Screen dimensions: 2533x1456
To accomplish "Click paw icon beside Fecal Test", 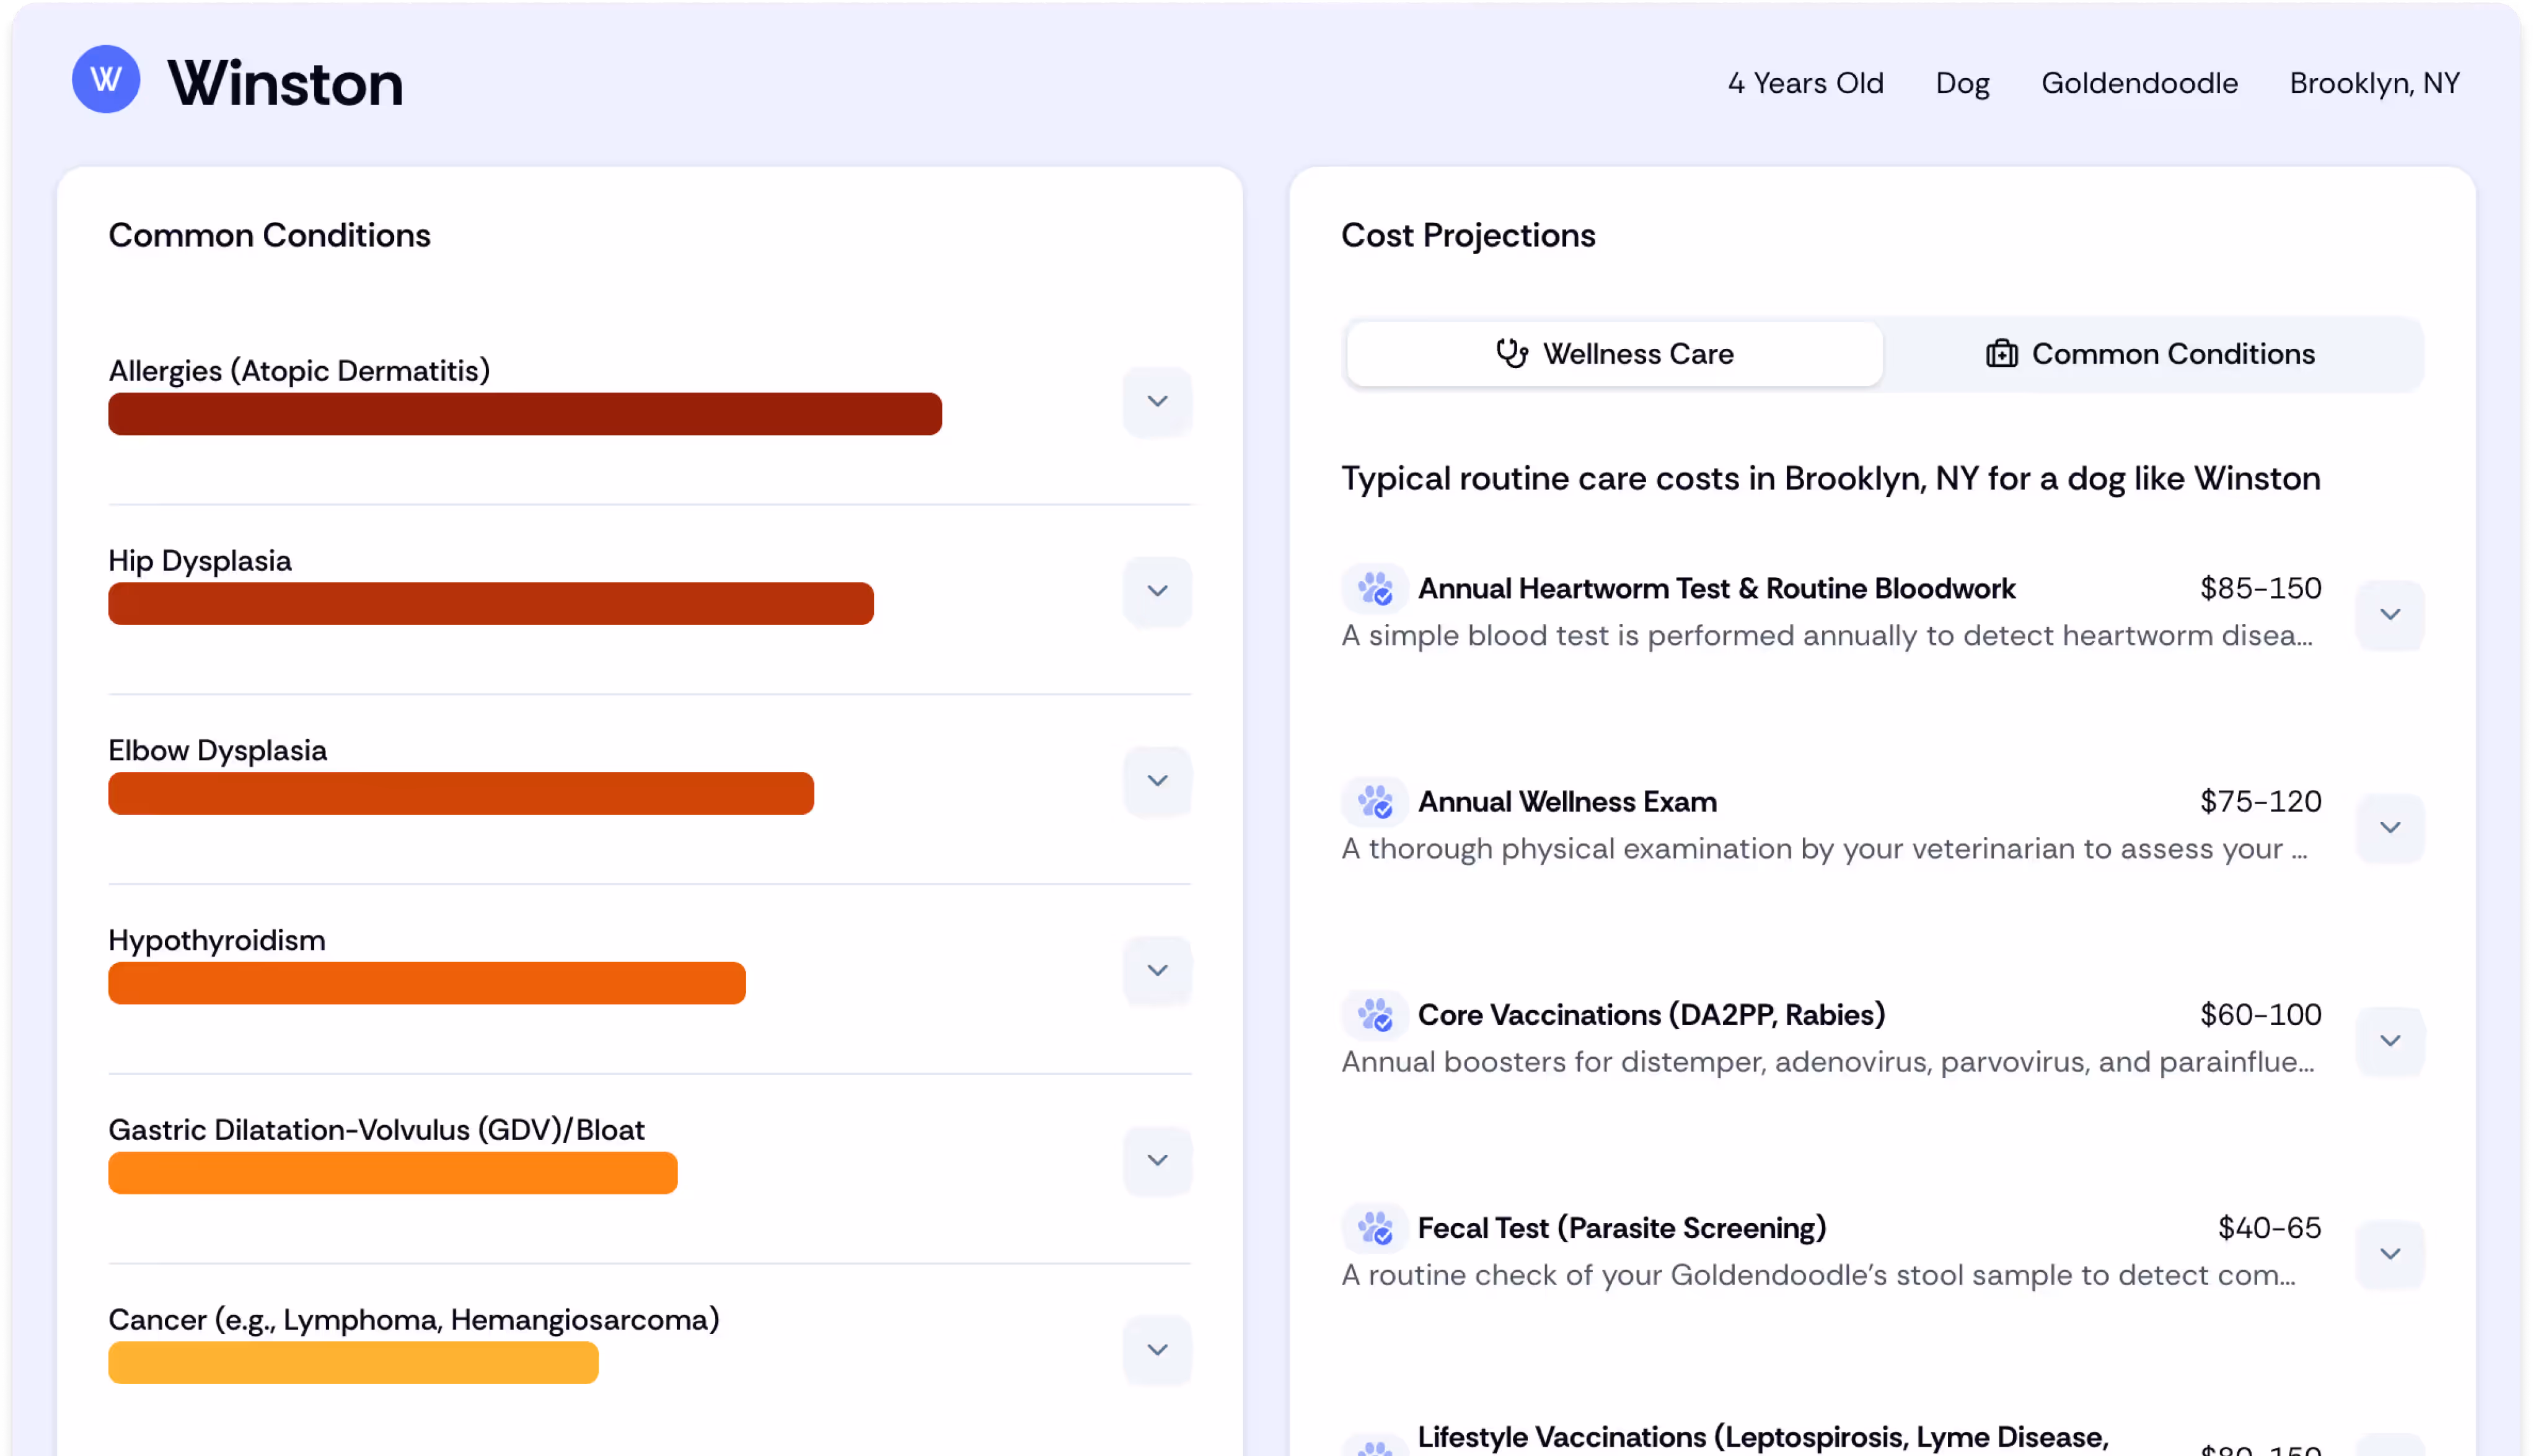I will tap(1375, 1228).
